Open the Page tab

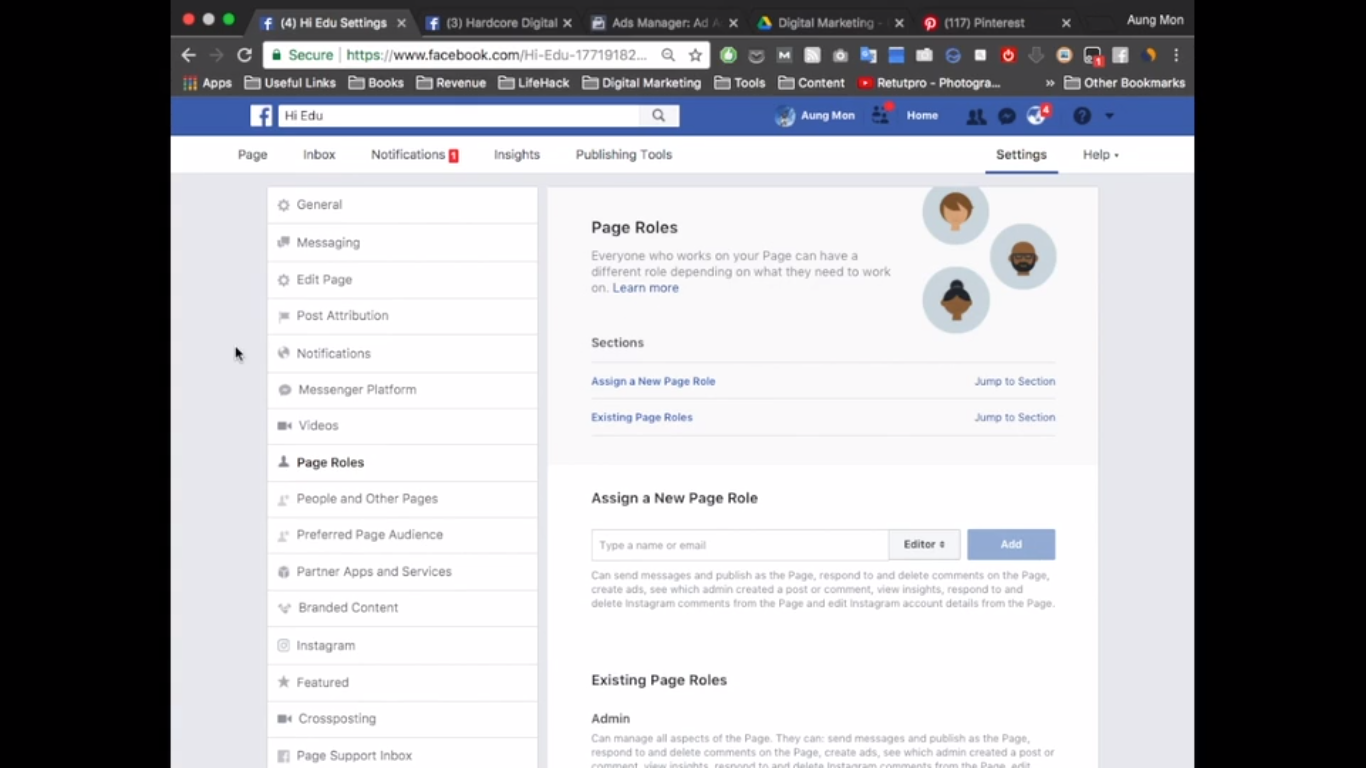[x=252, y=155]
